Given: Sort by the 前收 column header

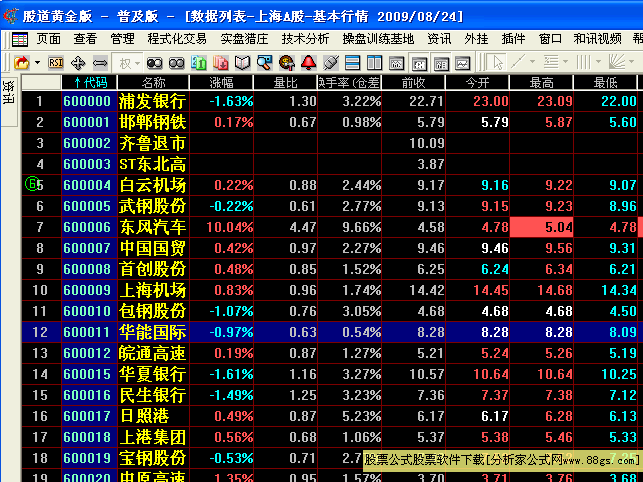Looking at the screenshot, I should [413, 83].
